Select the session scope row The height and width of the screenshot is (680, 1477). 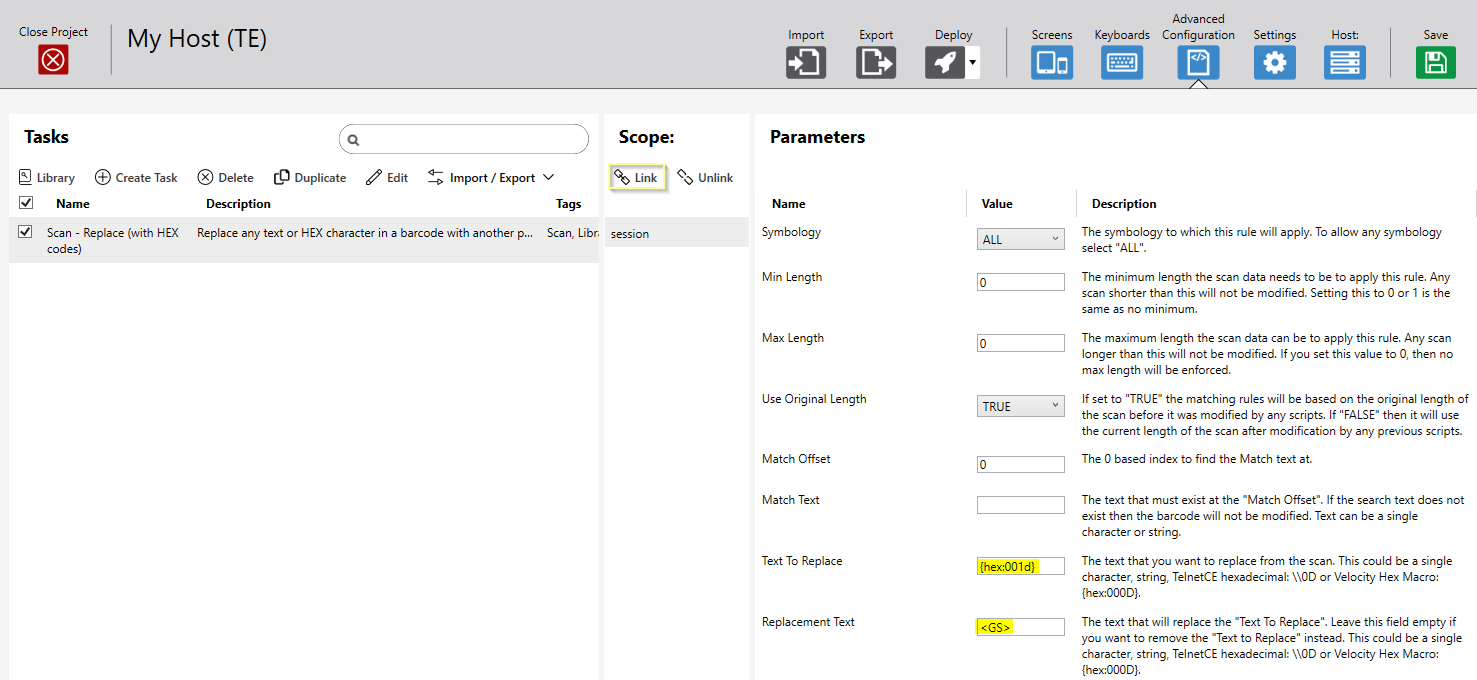(677, 233)
